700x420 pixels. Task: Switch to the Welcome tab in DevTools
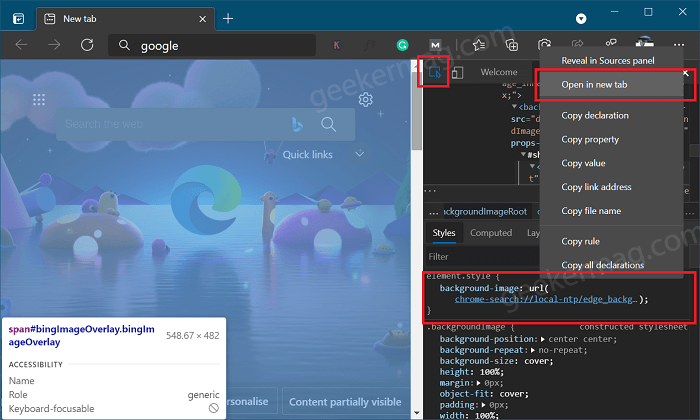pos(499,72)
